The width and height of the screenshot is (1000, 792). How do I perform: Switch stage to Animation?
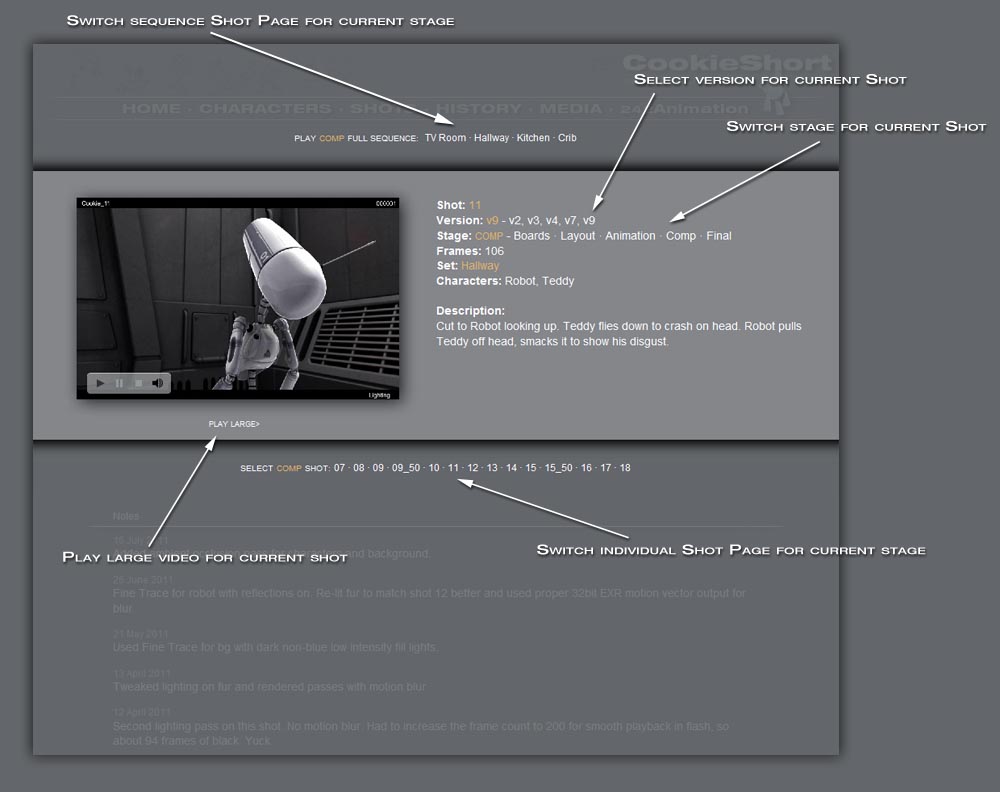pyautogui.click(x=630, y=236)
